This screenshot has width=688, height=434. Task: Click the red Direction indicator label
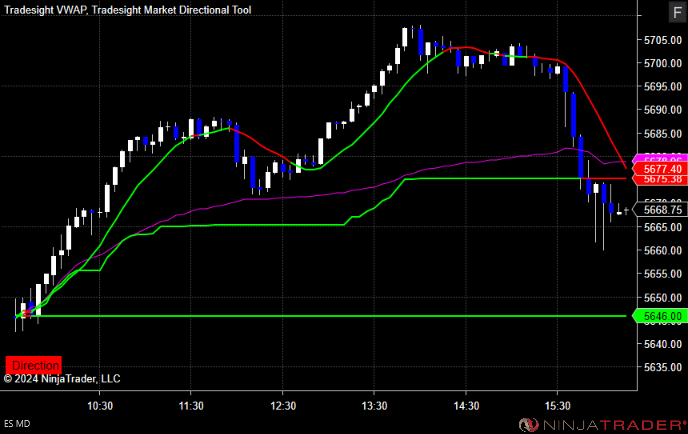click(x=33, y=365)
